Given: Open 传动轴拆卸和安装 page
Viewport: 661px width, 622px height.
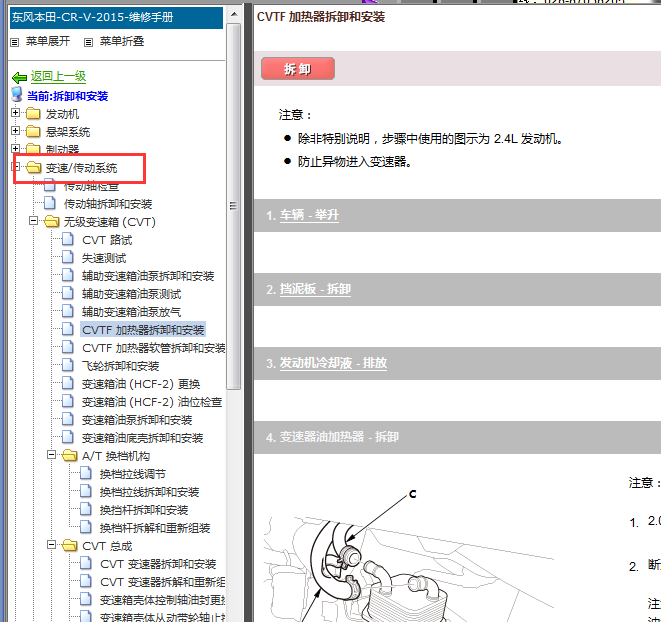Looking at the screenshot, I should 108,204.
